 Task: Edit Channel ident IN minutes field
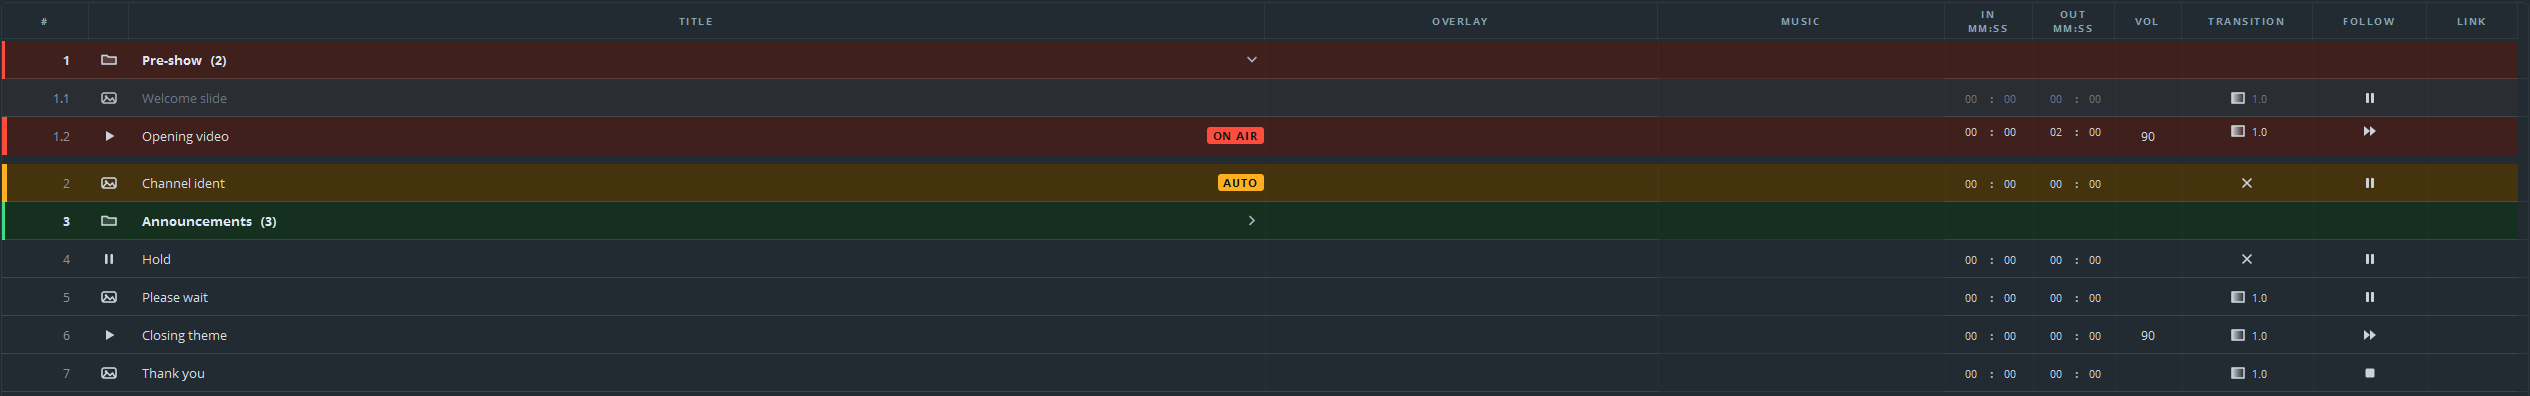1971,184
